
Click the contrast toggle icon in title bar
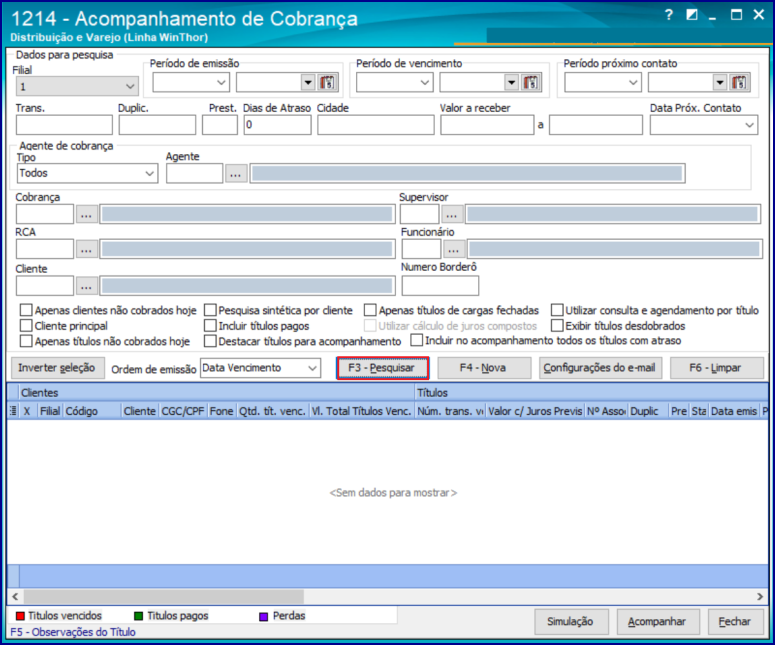click(691, 15)
